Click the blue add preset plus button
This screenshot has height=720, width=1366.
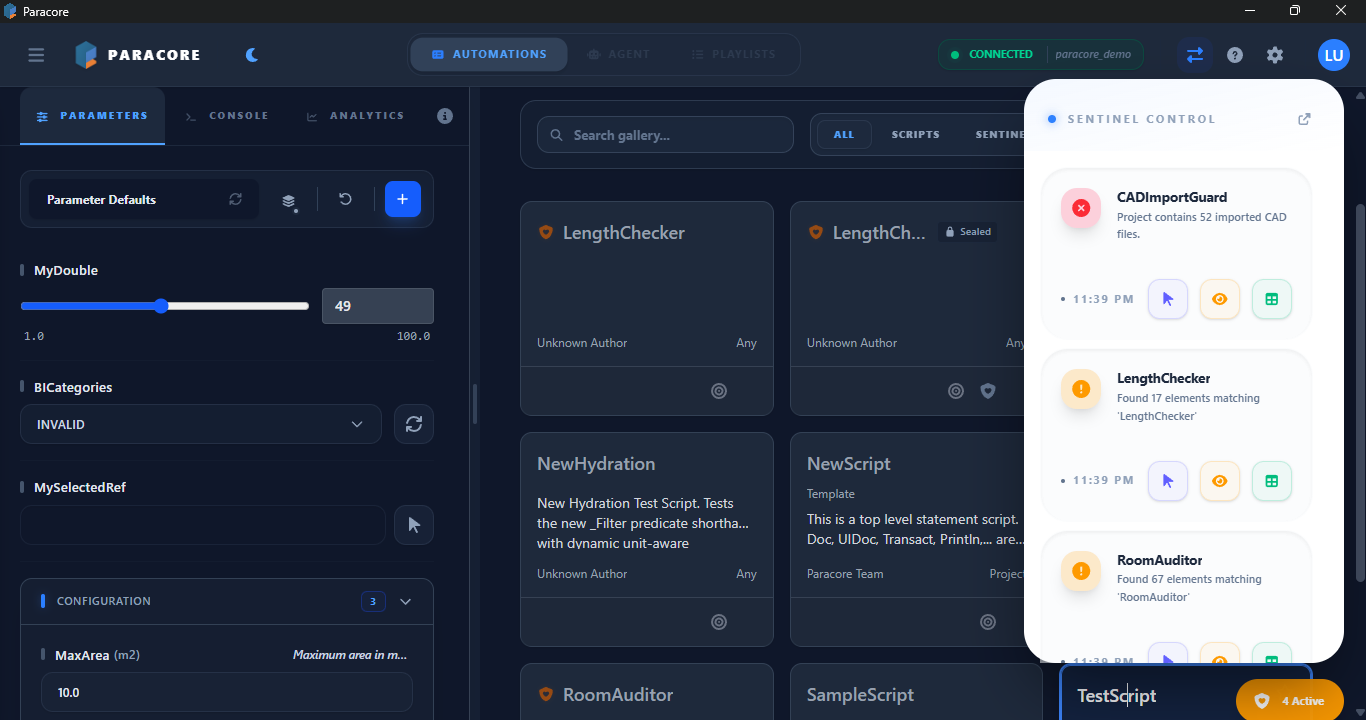[403, 199]
